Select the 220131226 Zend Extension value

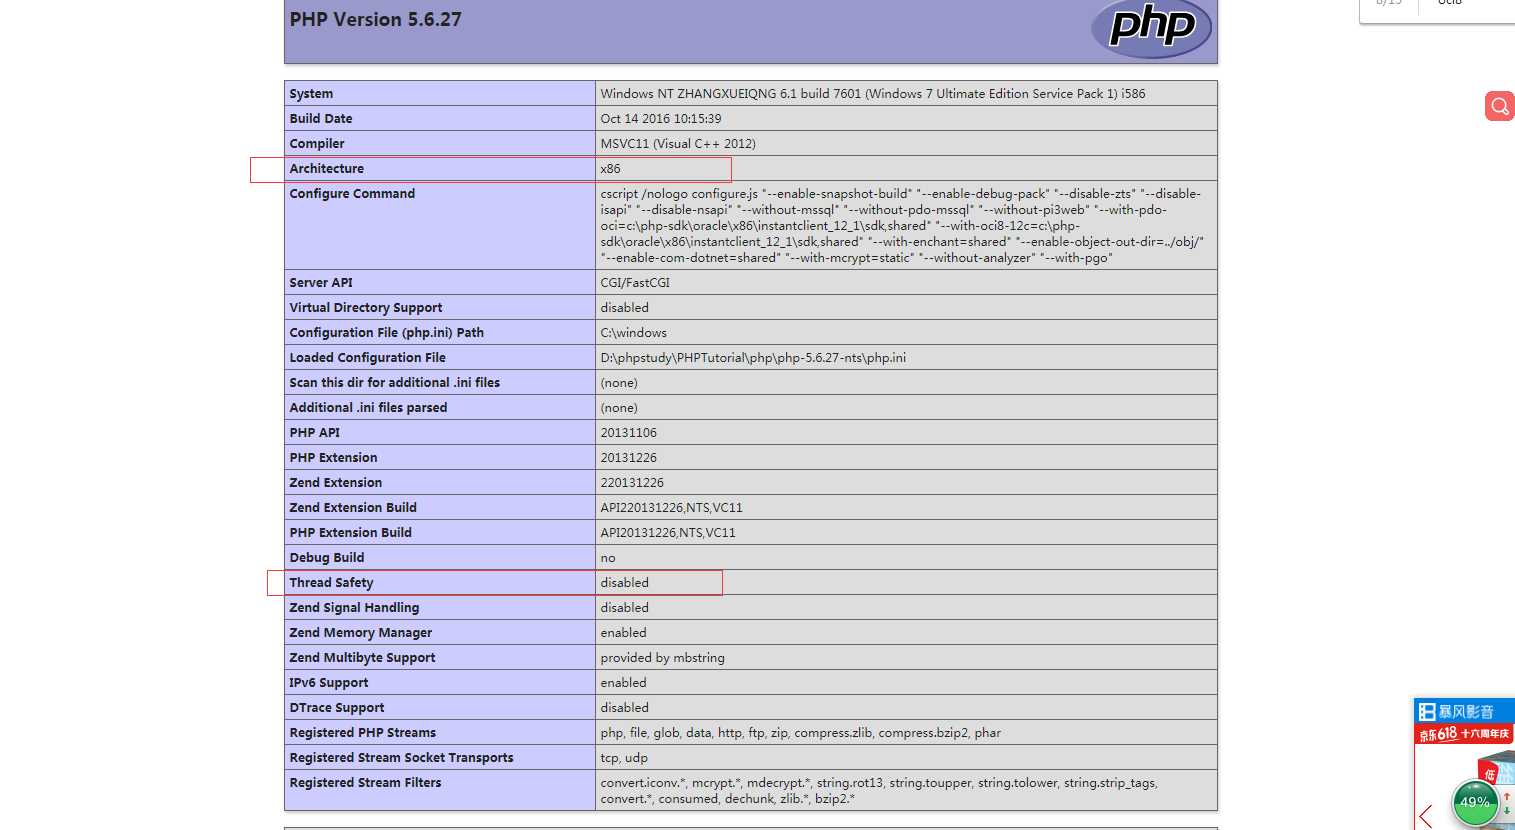click(632, 483)
